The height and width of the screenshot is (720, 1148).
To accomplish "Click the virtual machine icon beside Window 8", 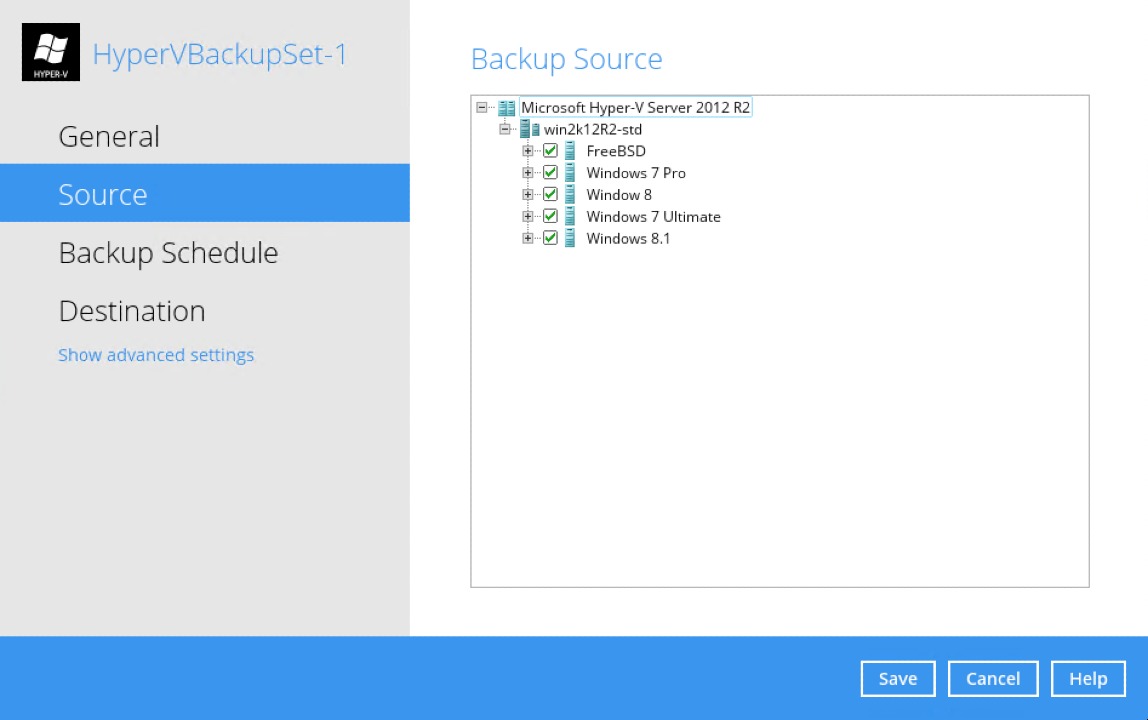I will [570, 194].
